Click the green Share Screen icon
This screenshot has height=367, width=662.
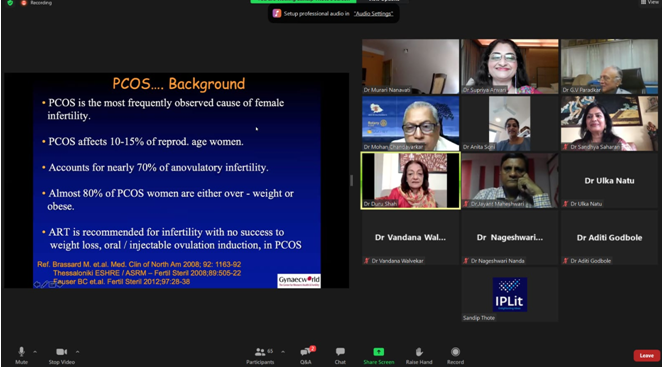tap(379, 351)
